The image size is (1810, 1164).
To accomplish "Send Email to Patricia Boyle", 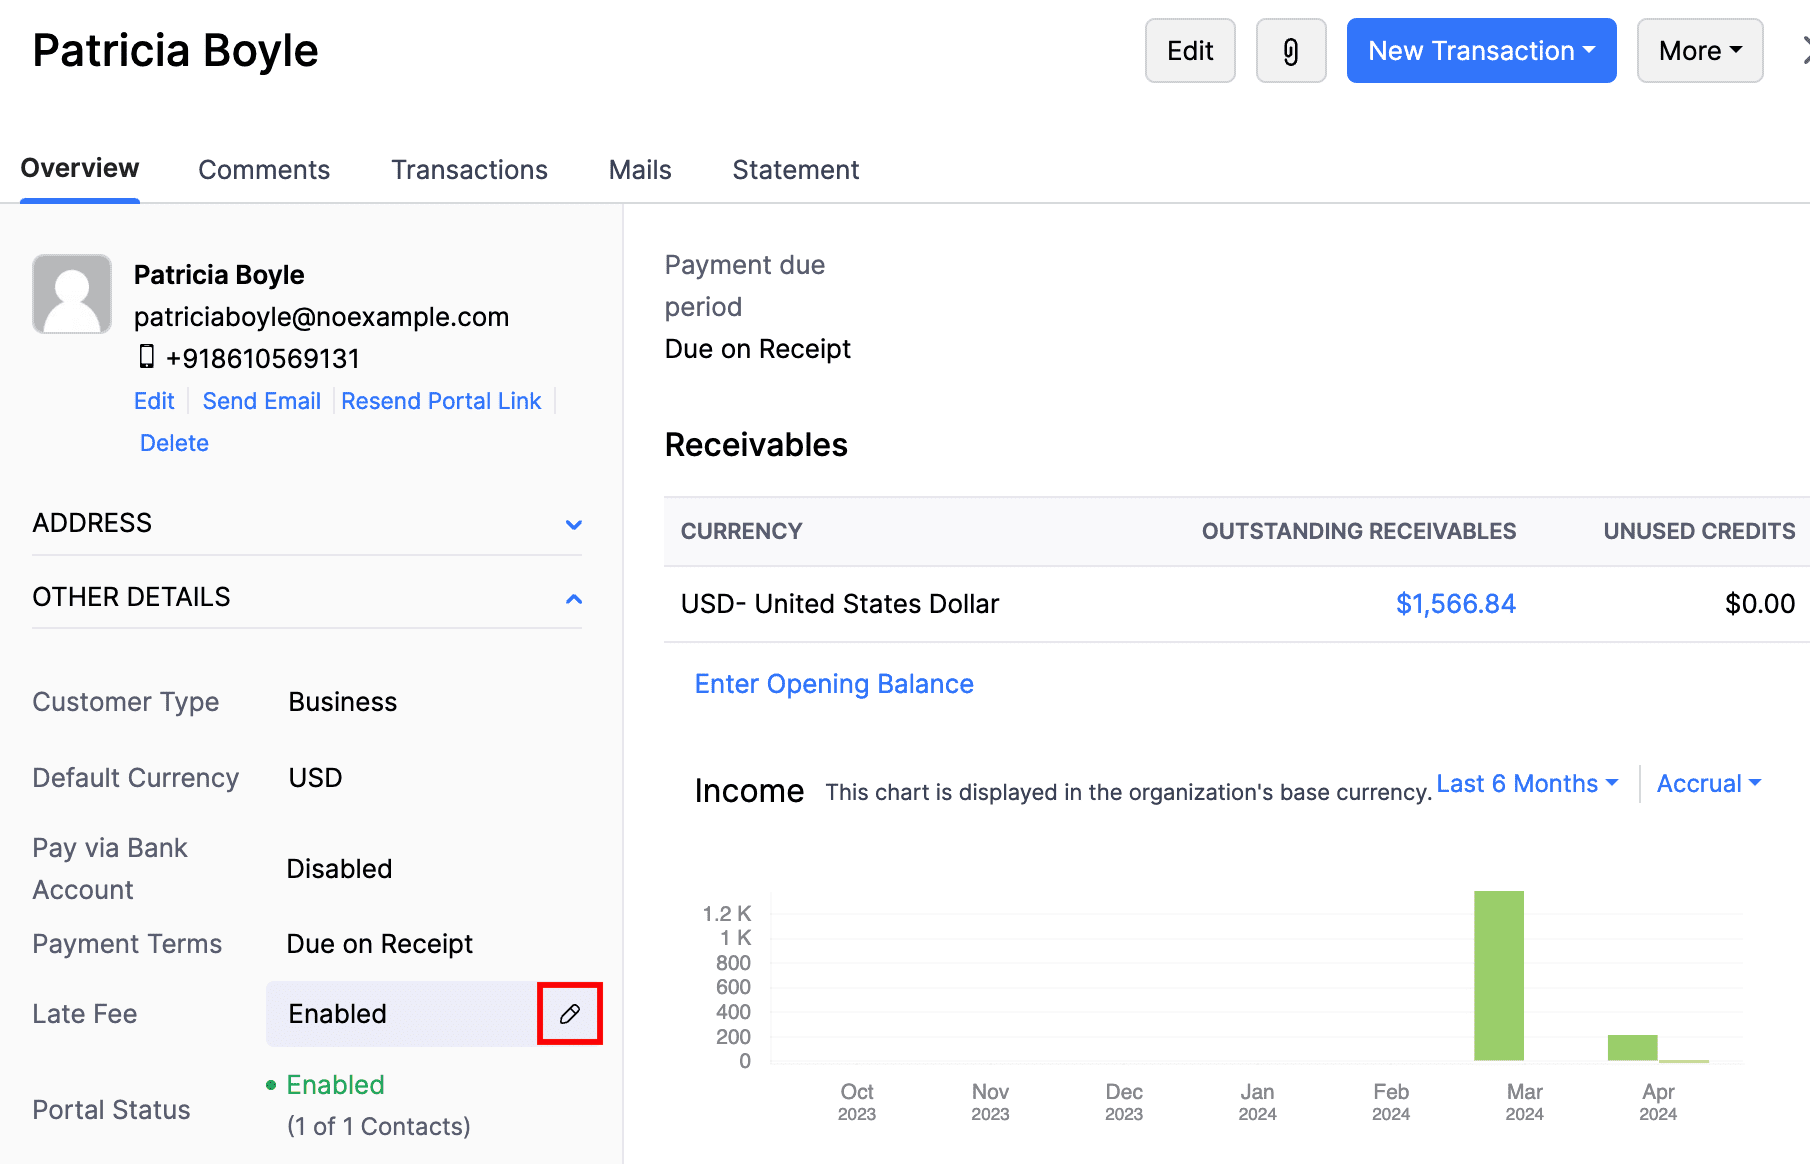I will (261, 400).
